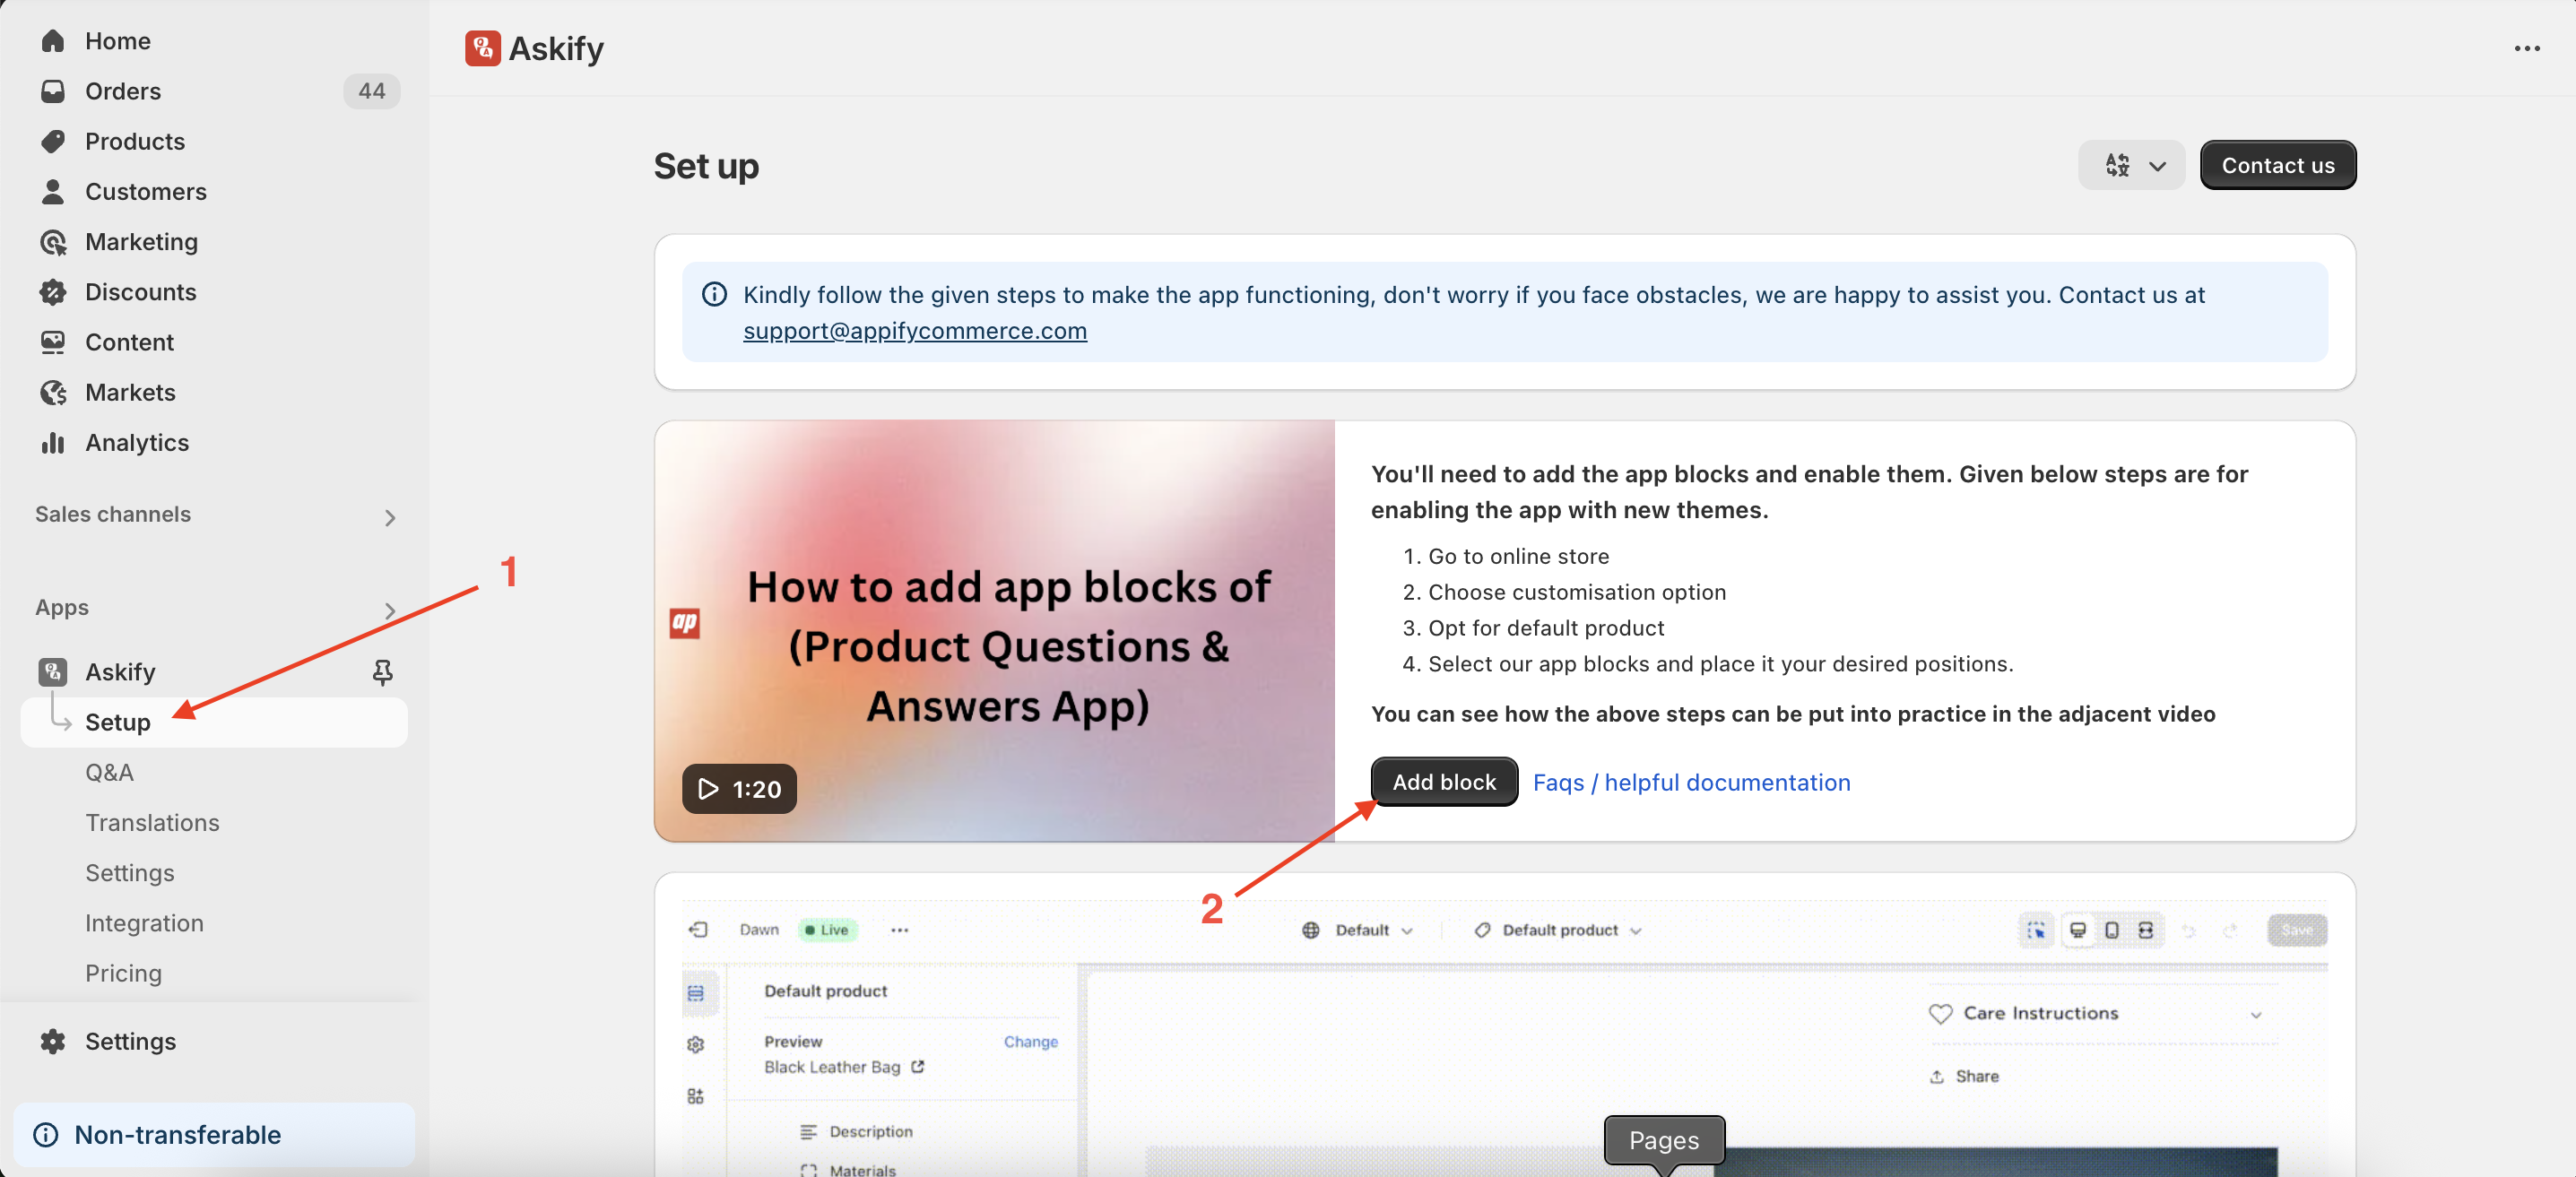Click the Contact us button
Viewport: 2576px width, 1177px height.
[x=2278, y=165]
